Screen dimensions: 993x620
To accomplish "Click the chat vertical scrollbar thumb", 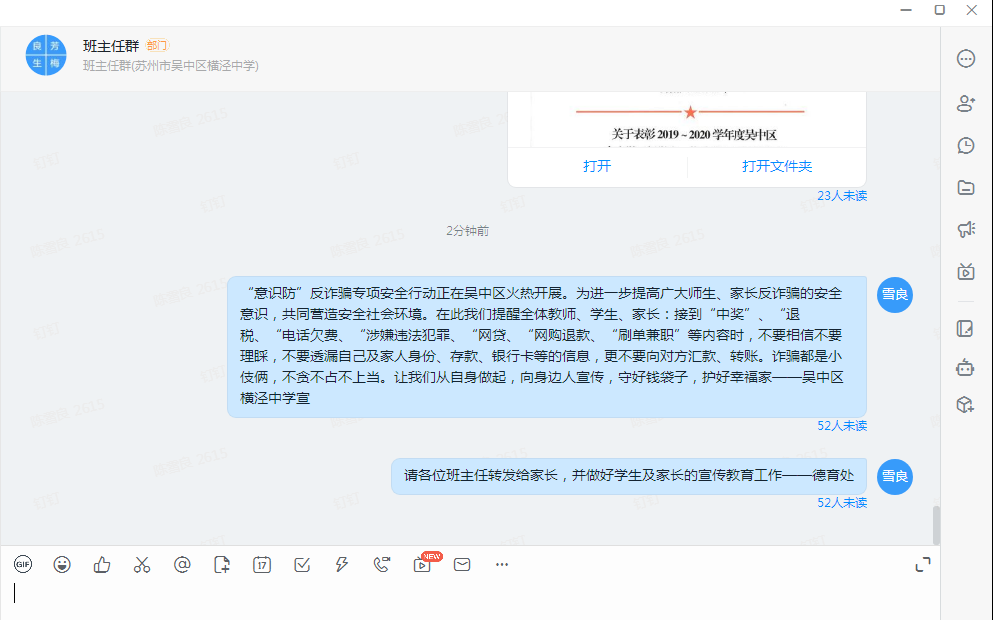I will 936,525.
